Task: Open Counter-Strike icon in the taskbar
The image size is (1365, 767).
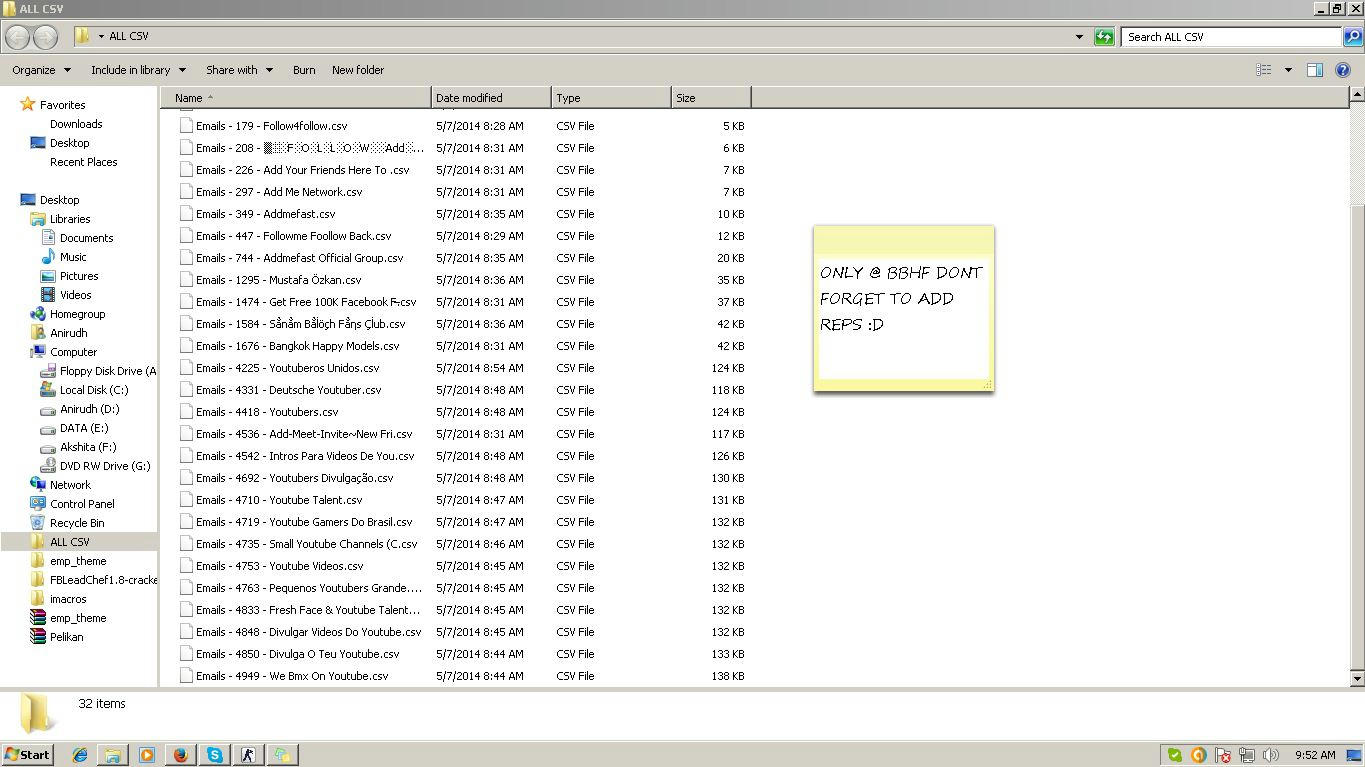Action: [x=248, y=755]
